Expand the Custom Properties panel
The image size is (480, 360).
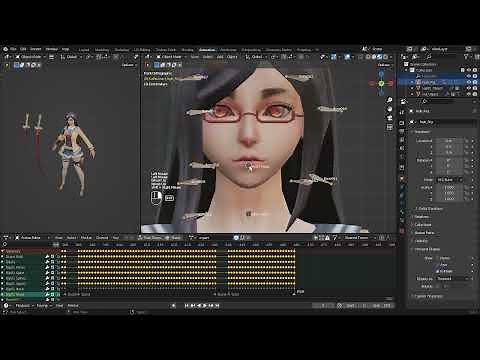pos(428,296)
